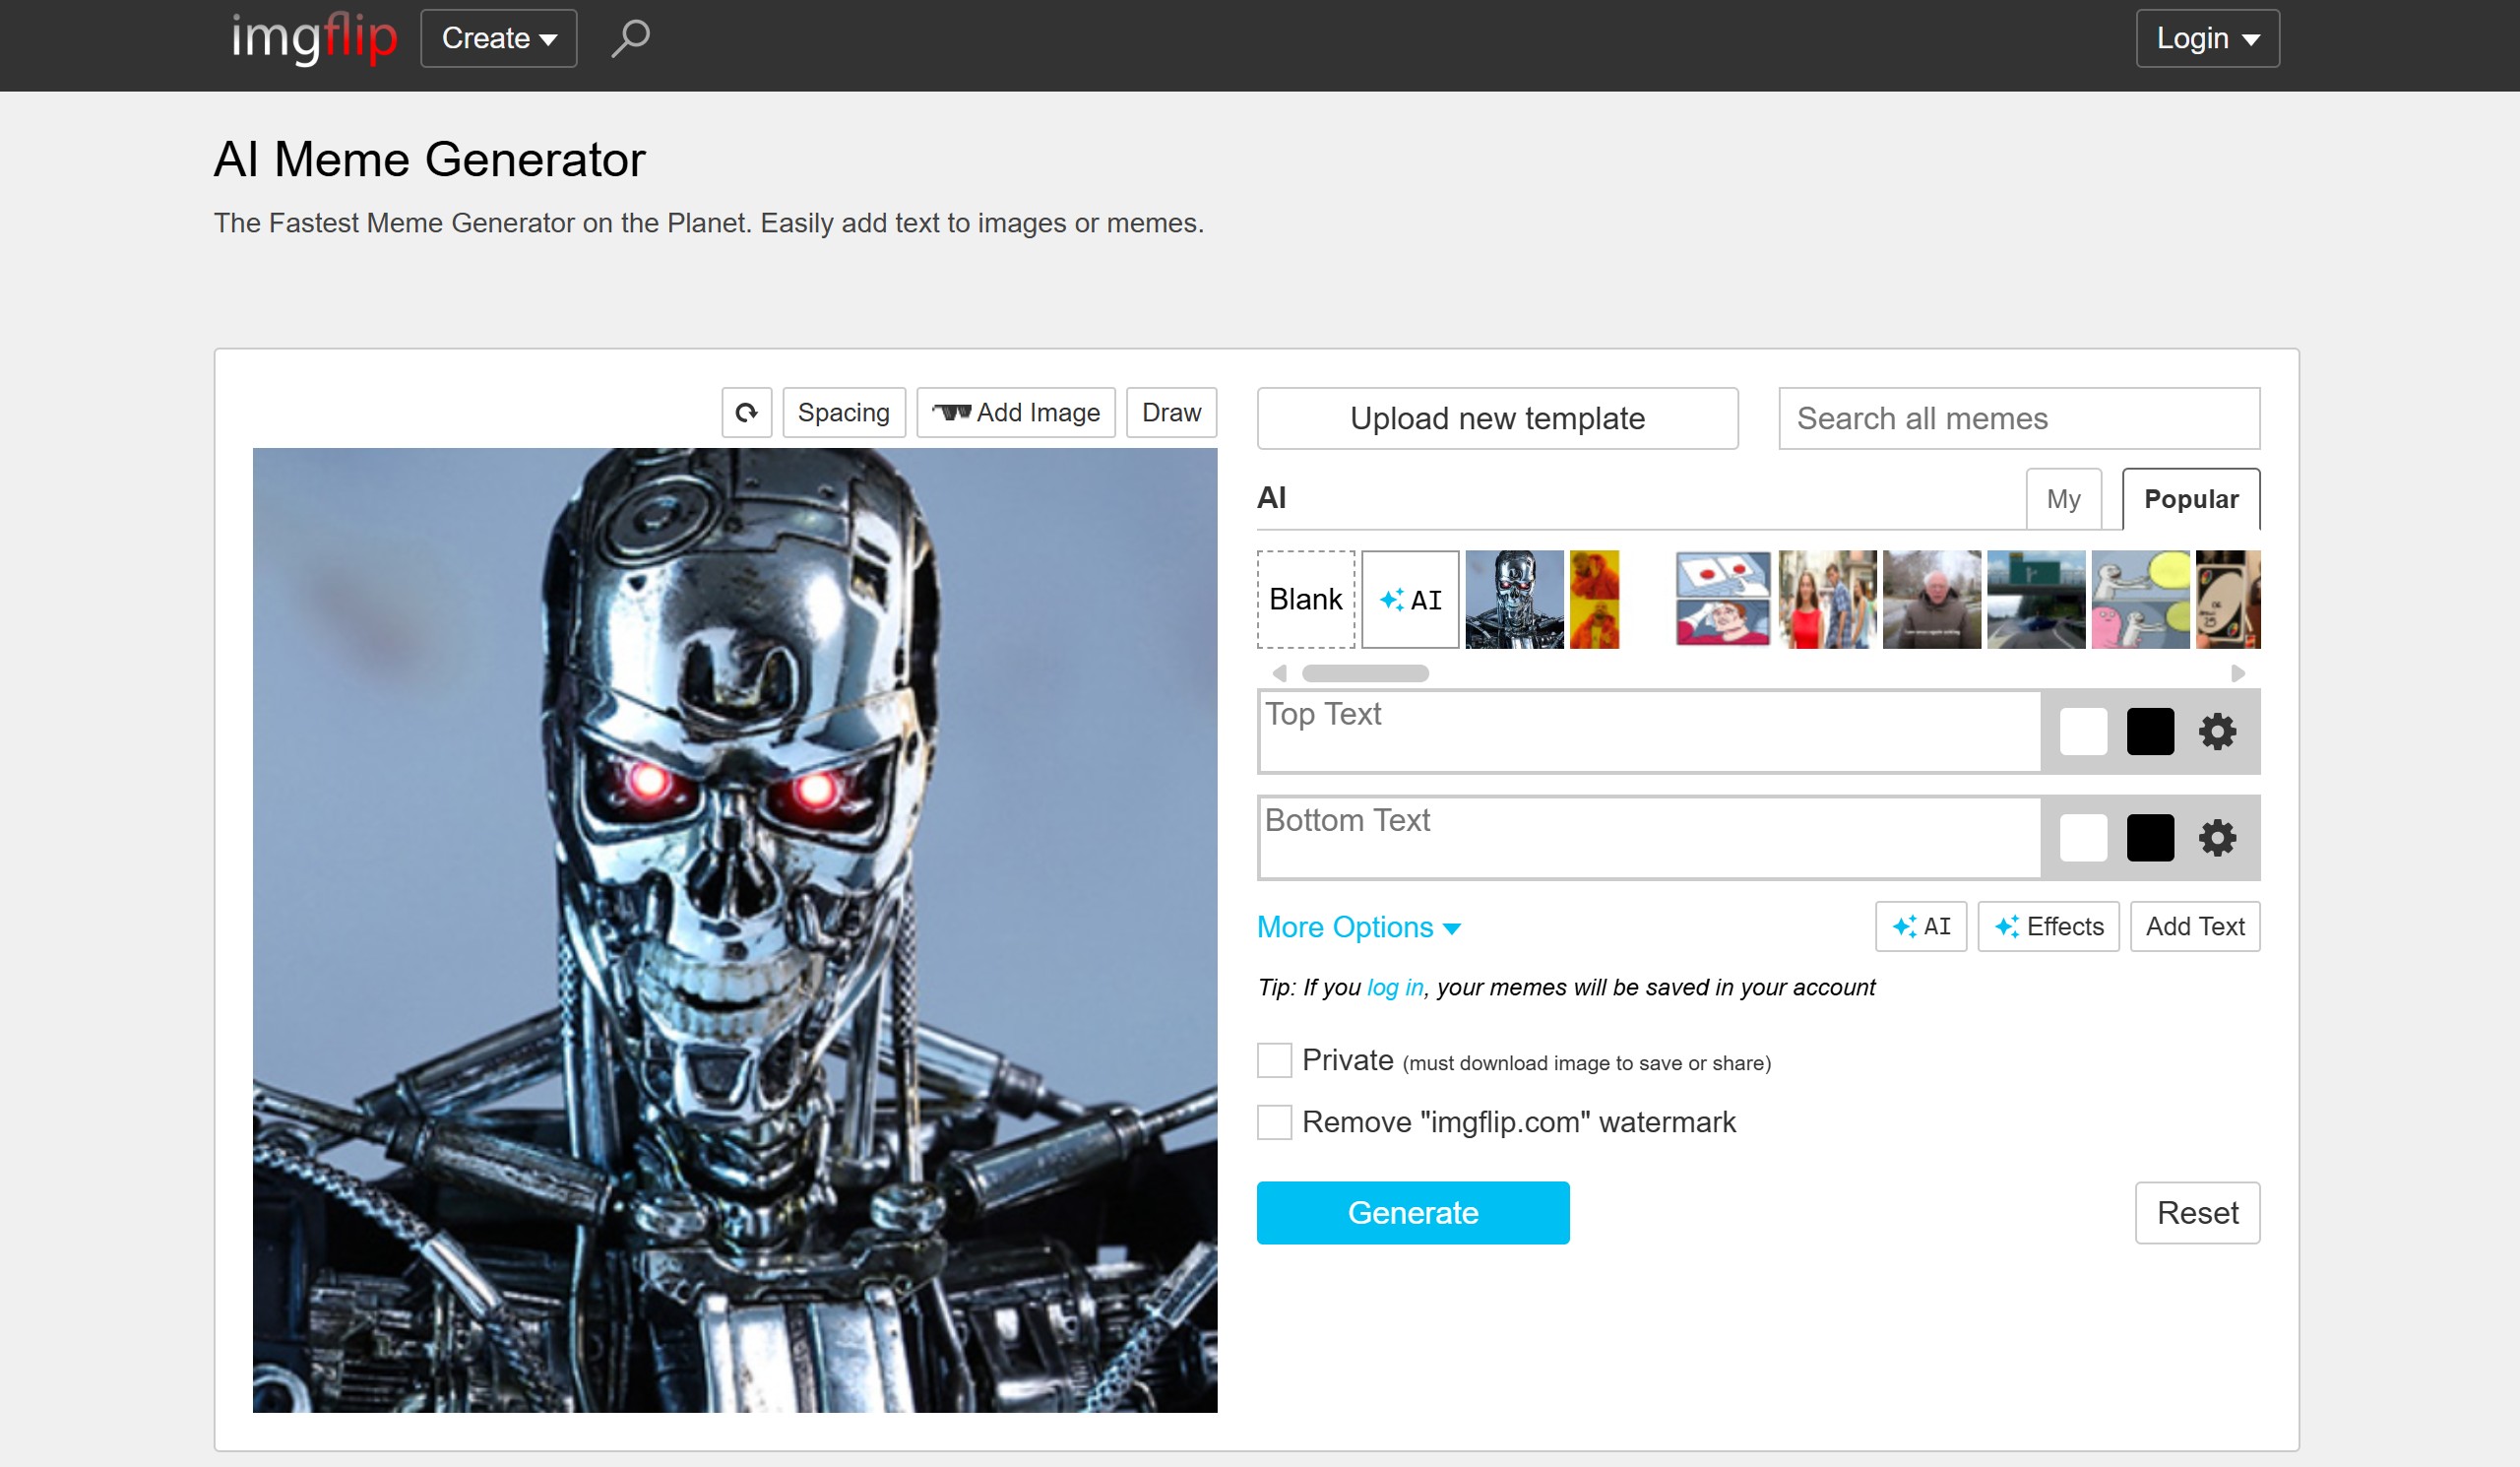2520x1467 pixels.
Task: Enable the Private checkbox
Action: coord(1274,1060)
